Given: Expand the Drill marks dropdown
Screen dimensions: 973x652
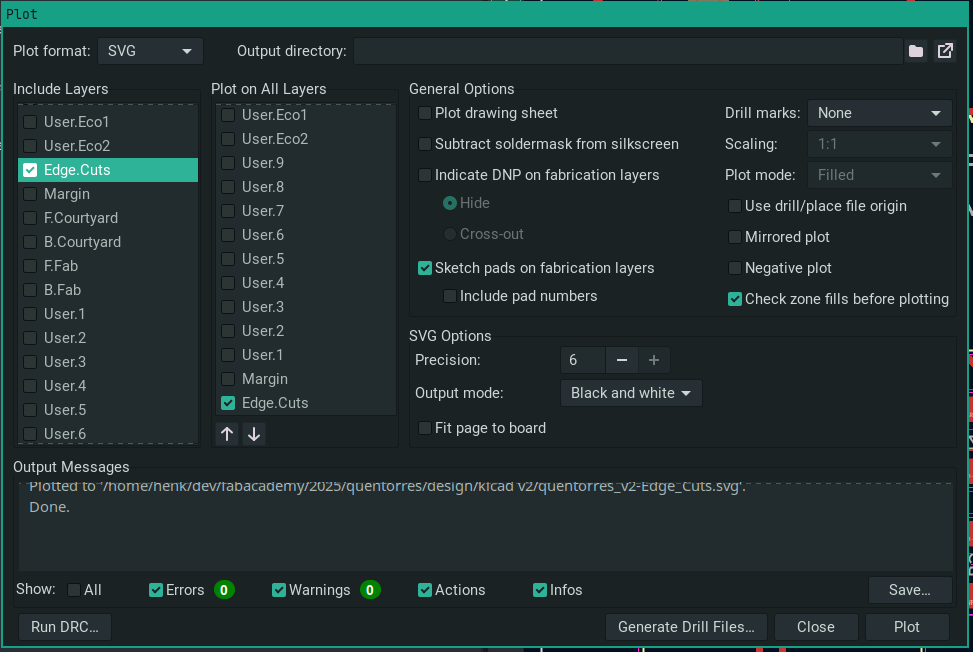Looking at the screenshot, I should (879, 113).
